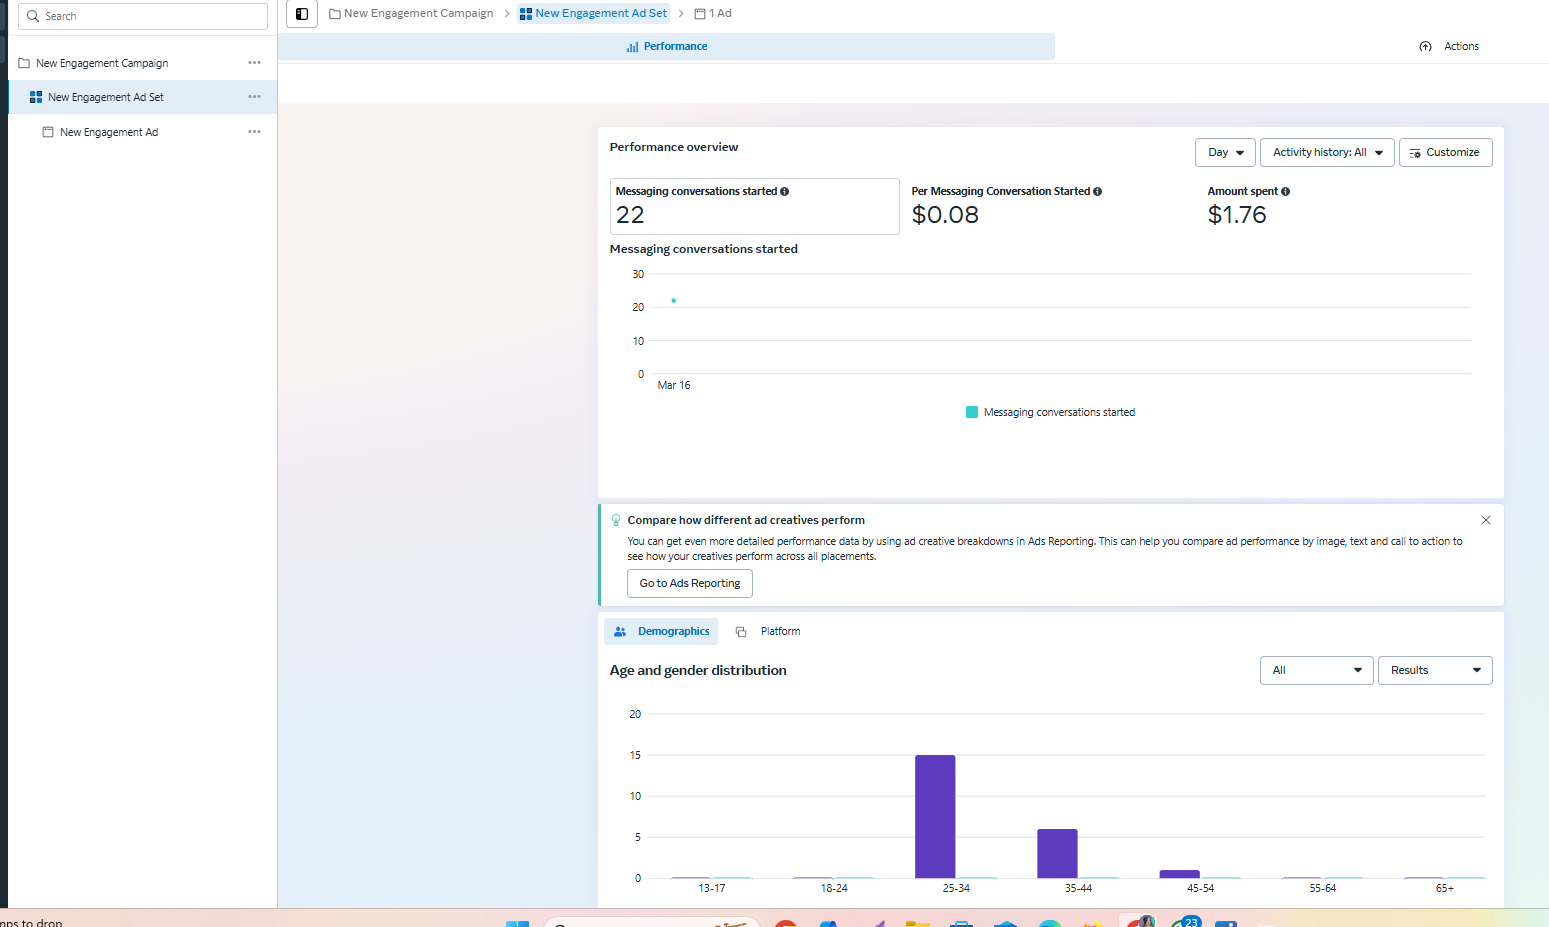The width and height of the screenshot is (1549, 927).
Task: Open the Day time-range dropdown
Action: (1225, 153)
